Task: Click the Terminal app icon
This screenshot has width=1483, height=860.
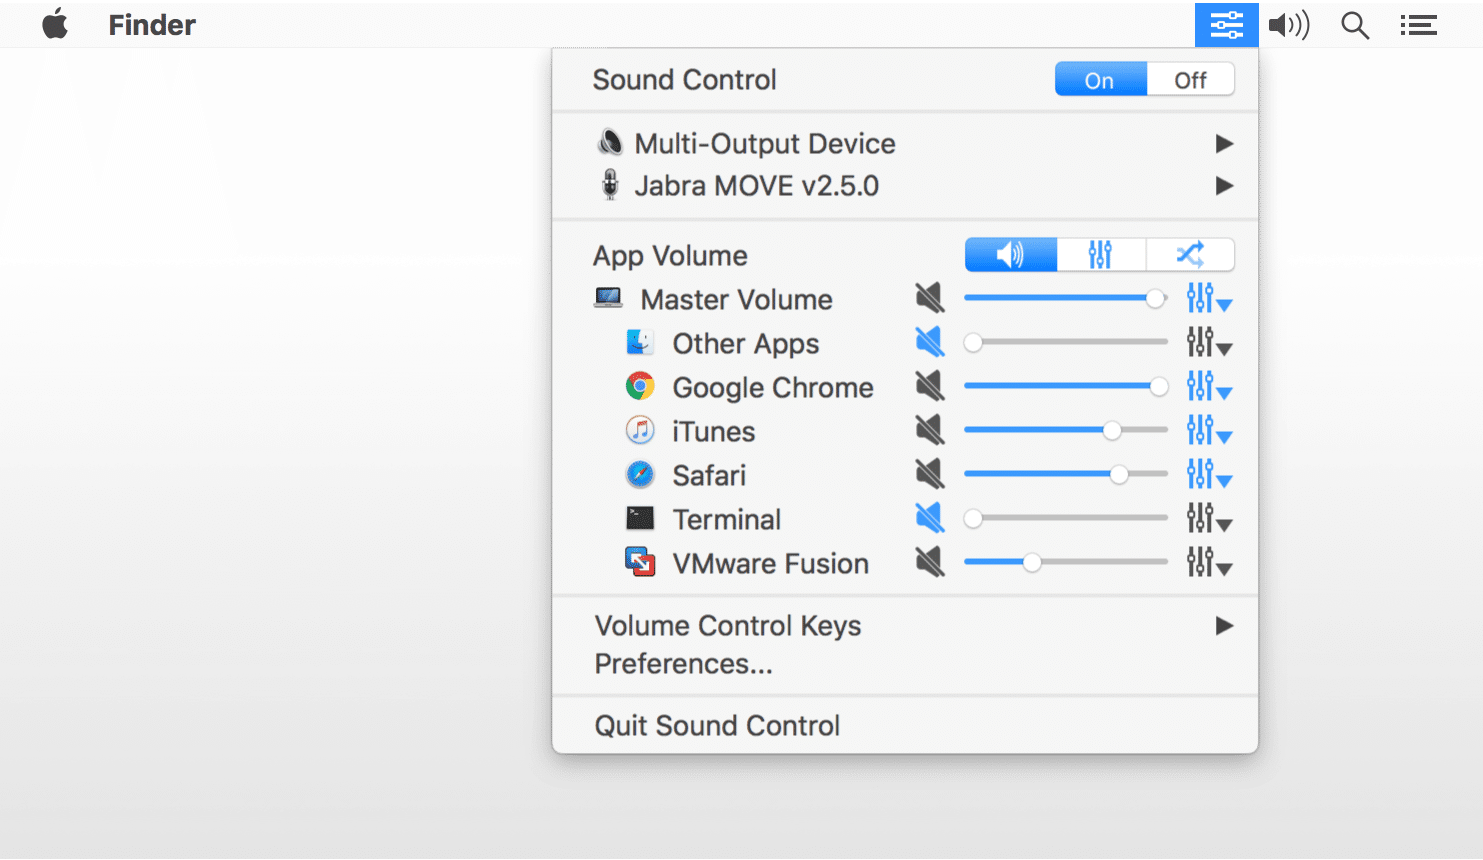Action: pos(640,518)
